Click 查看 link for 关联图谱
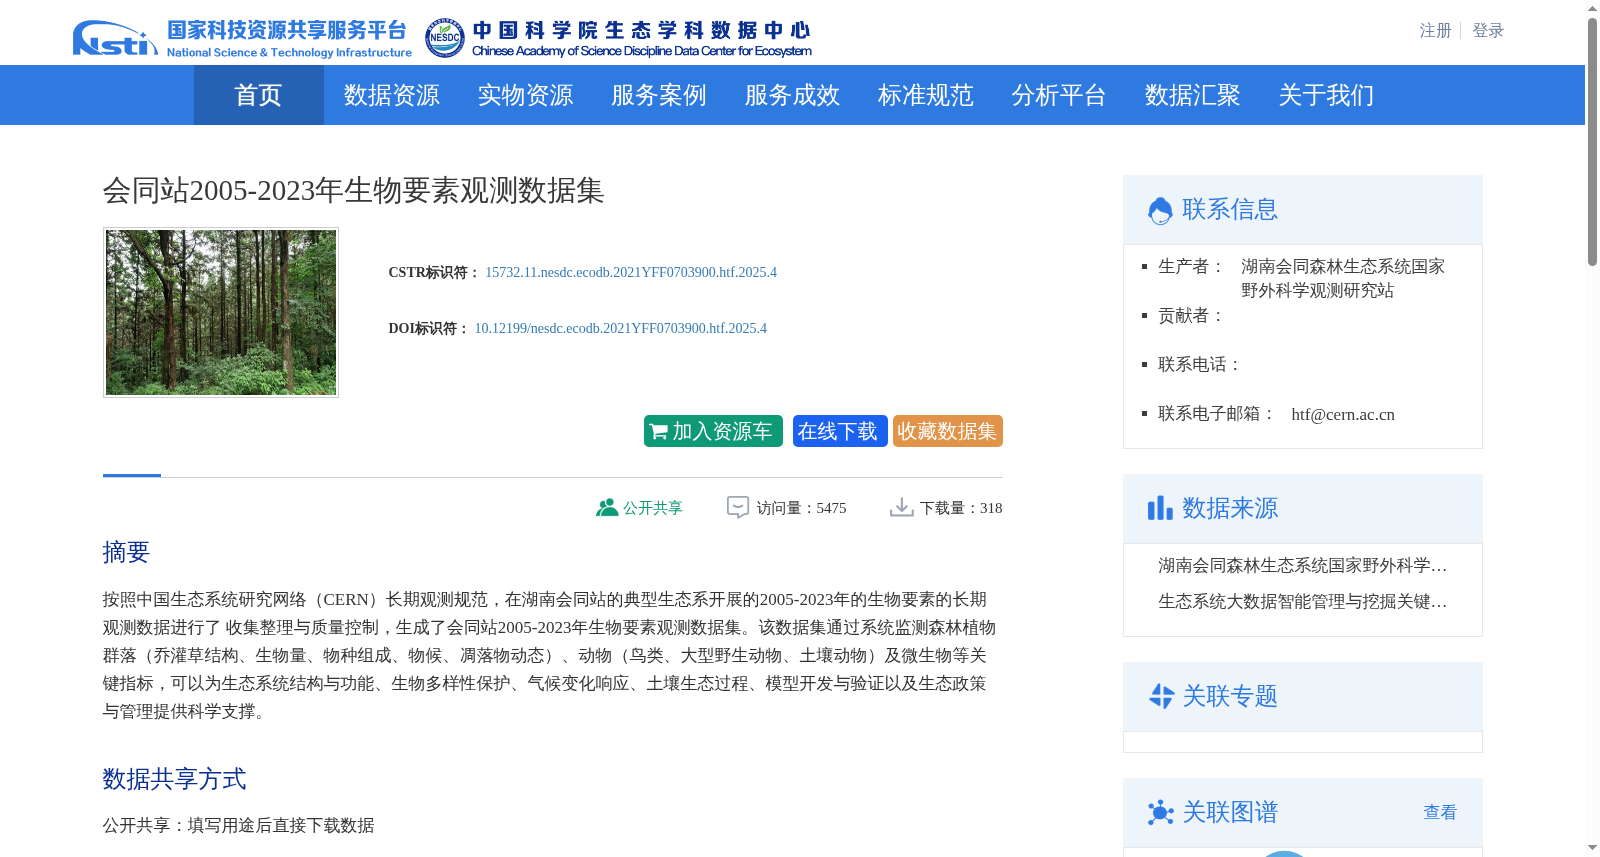The height and width of the screenshot is (857, 1600). pos(1440,812)
